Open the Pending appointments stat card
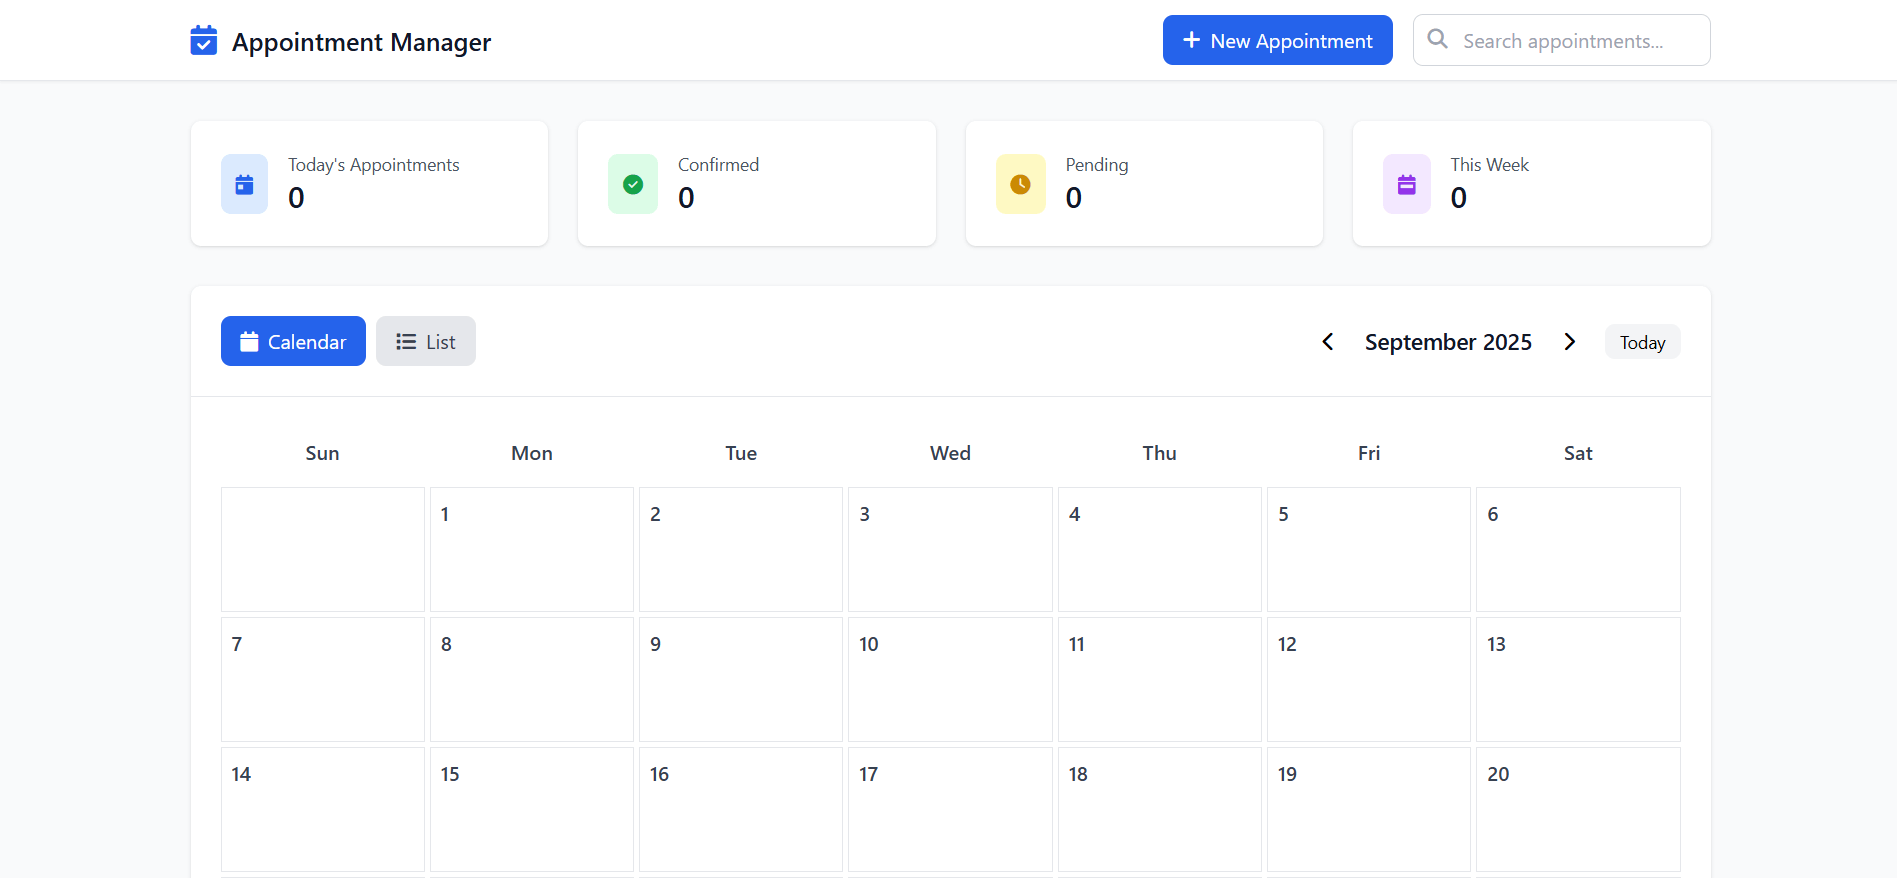 click(x=1144, y=184)
